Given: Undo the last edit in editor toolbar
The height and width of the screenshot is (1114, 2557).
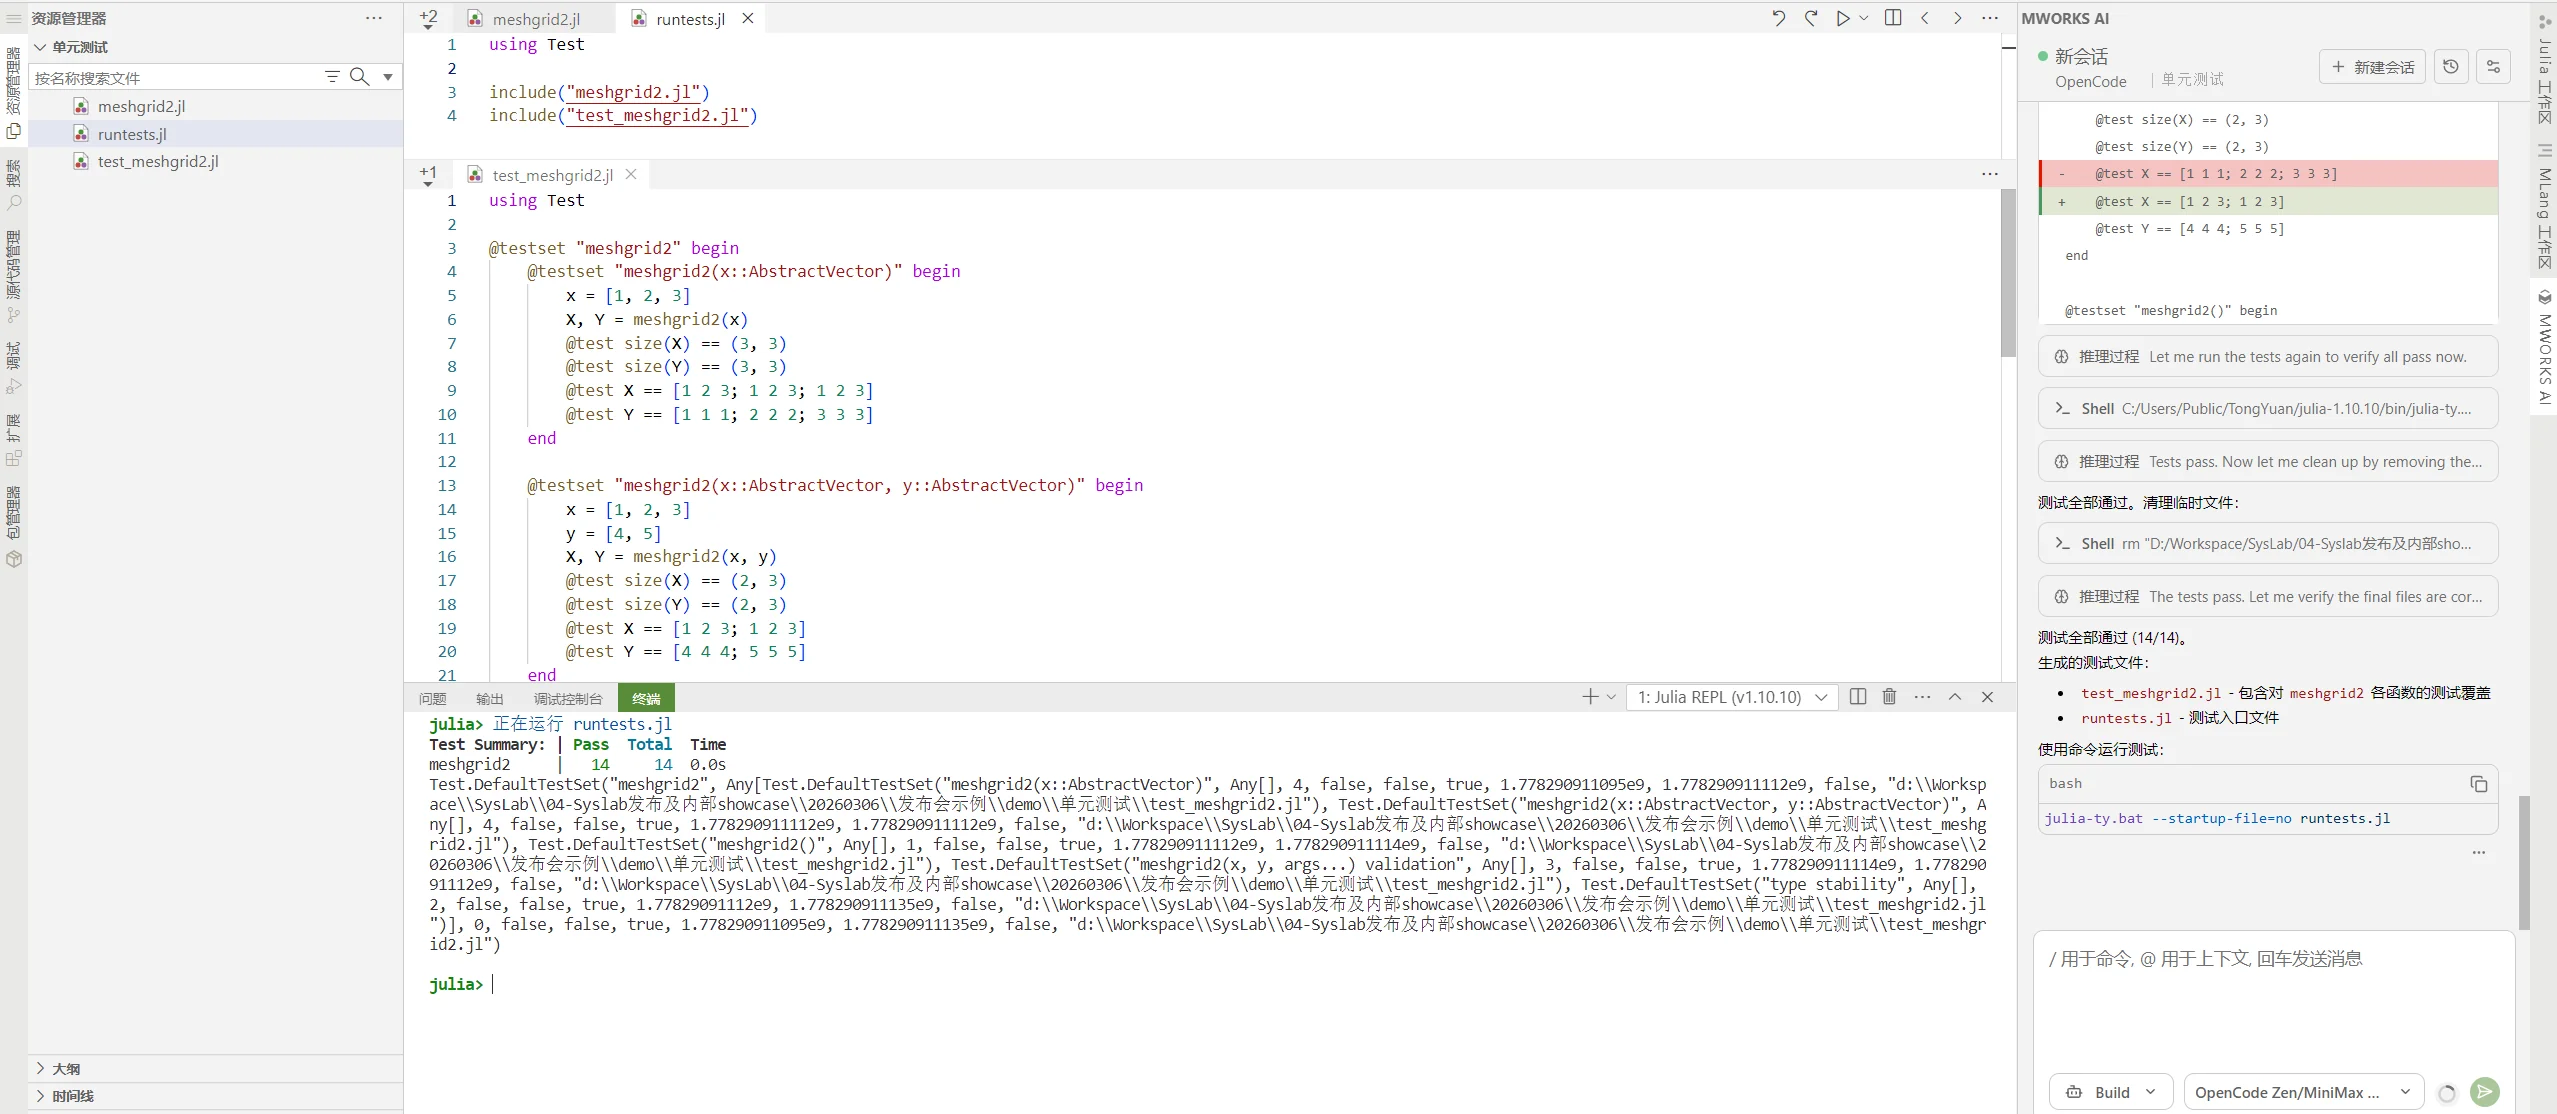Looking at the screenshot, I should click(1778, 18).
